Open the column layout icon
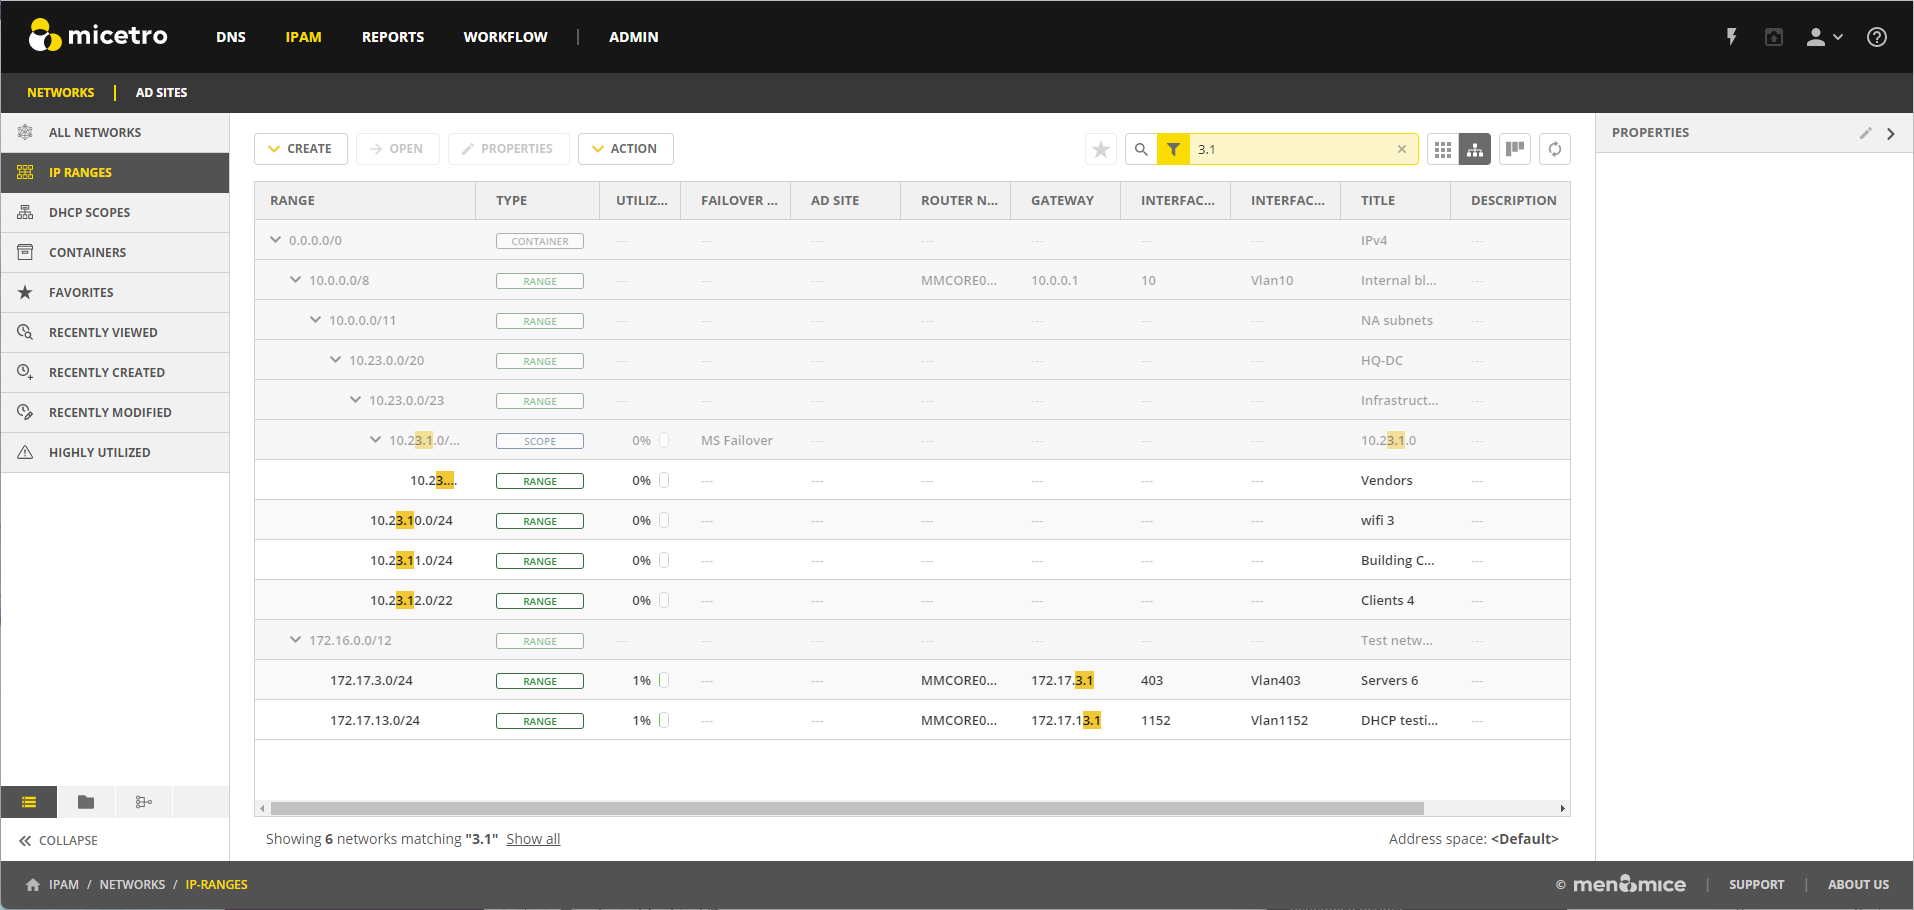 point(1515,149)
